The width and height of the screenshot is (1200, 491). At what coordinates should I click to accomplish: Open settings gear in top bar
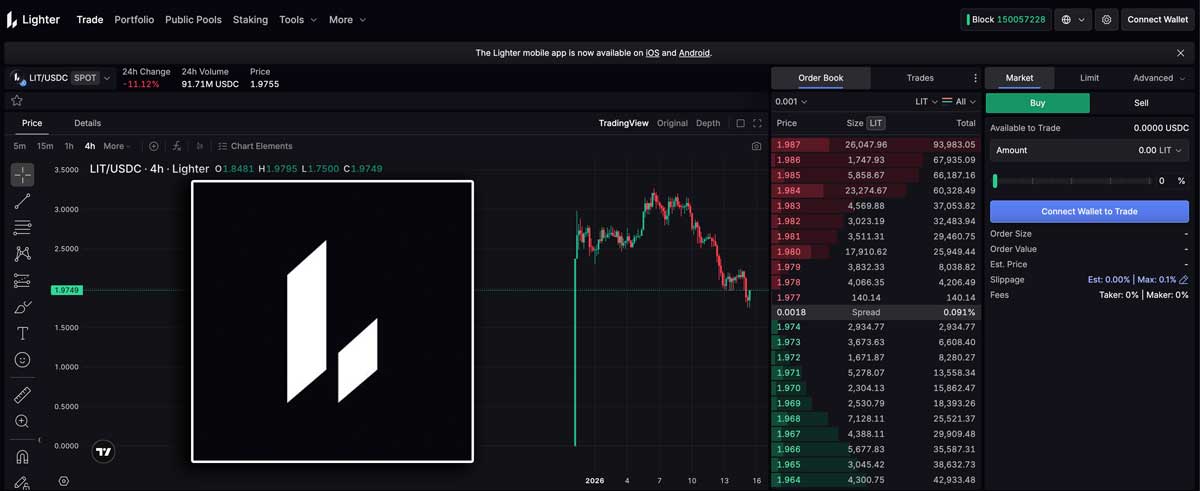point(1106,19)
